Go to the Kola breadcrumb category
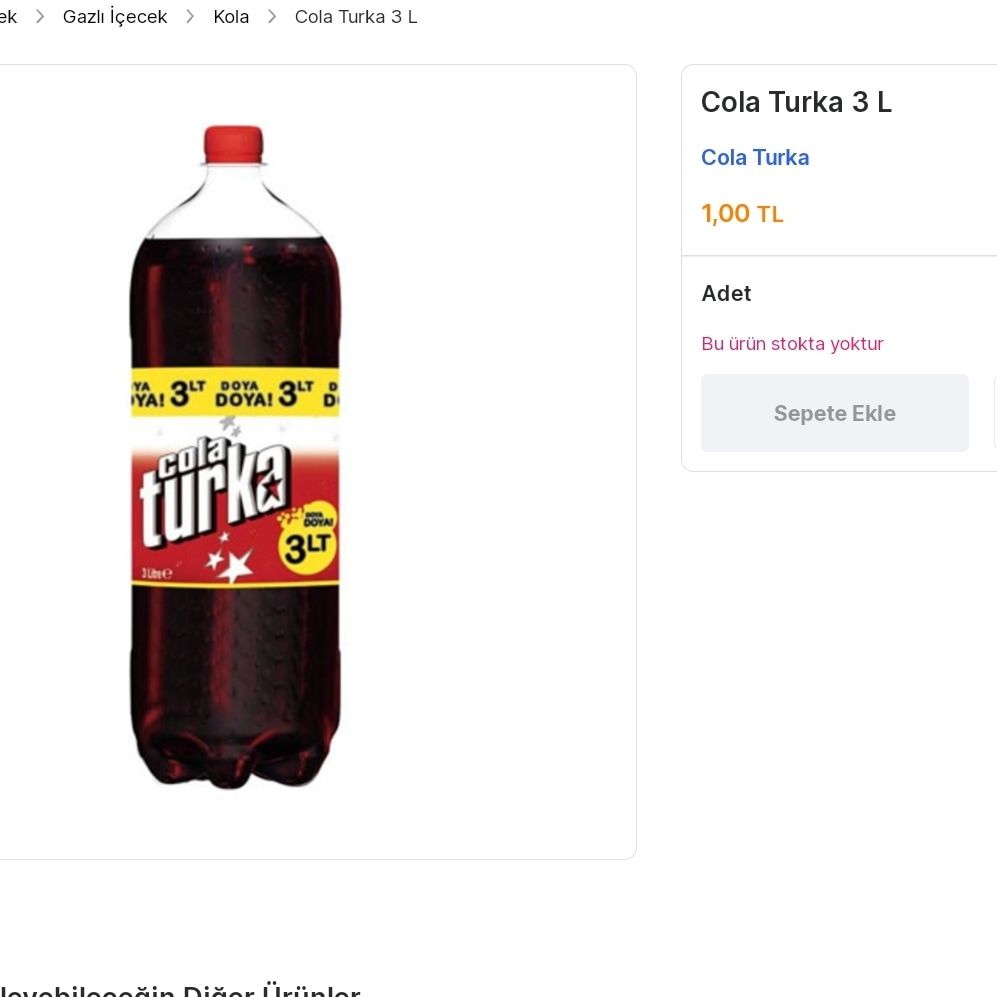This screenshot has width=997, height=997. click(x=231, y=17)
